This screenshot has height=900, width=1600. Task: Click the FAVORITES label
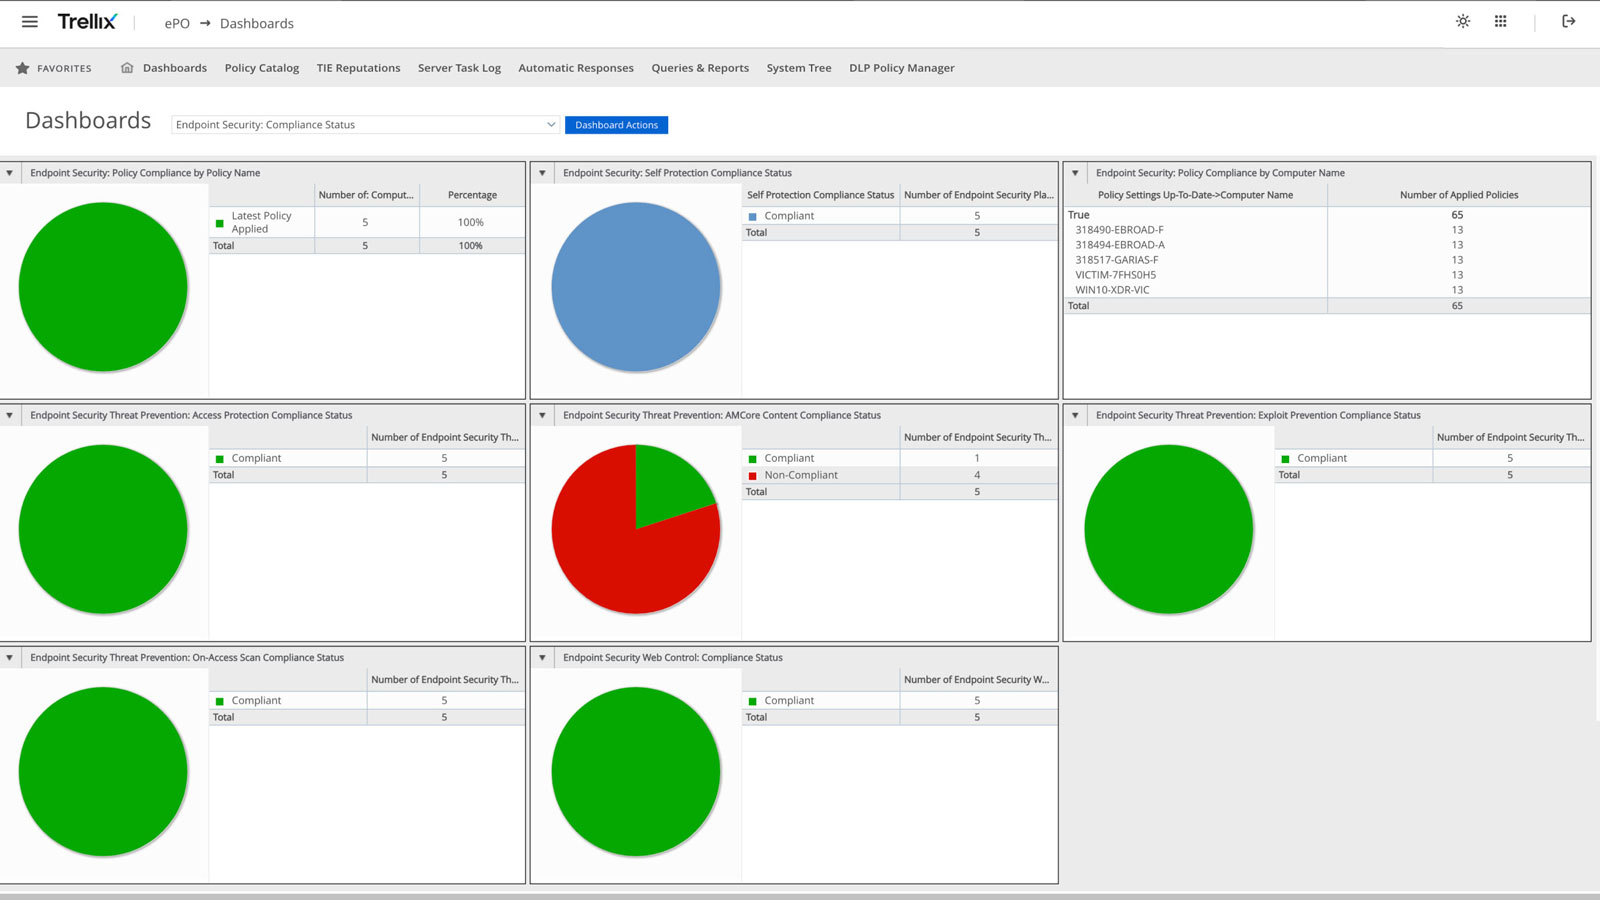pyautogui.click(x=64, y=68)
